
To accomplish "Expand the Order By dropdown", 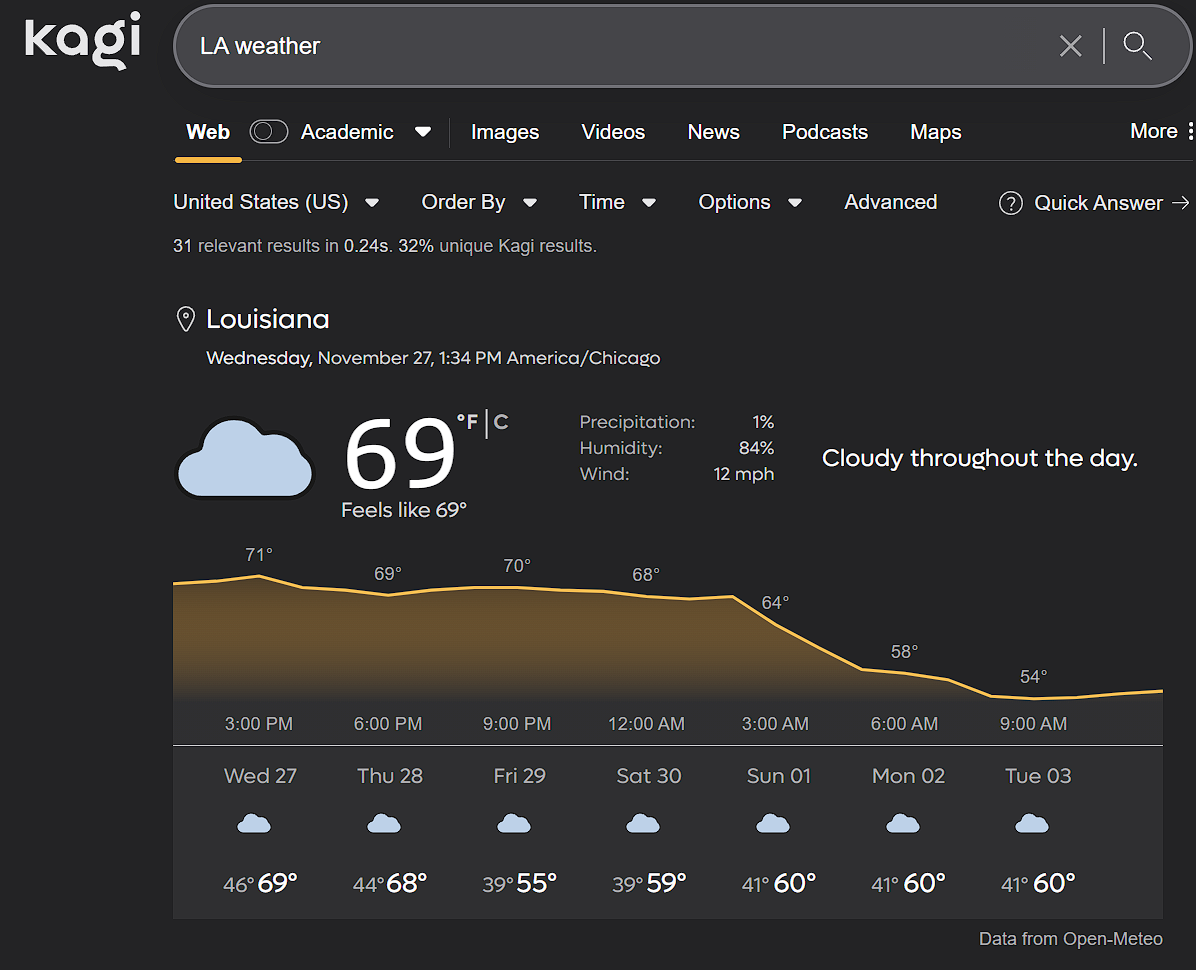I will click(x=479, y=203).
